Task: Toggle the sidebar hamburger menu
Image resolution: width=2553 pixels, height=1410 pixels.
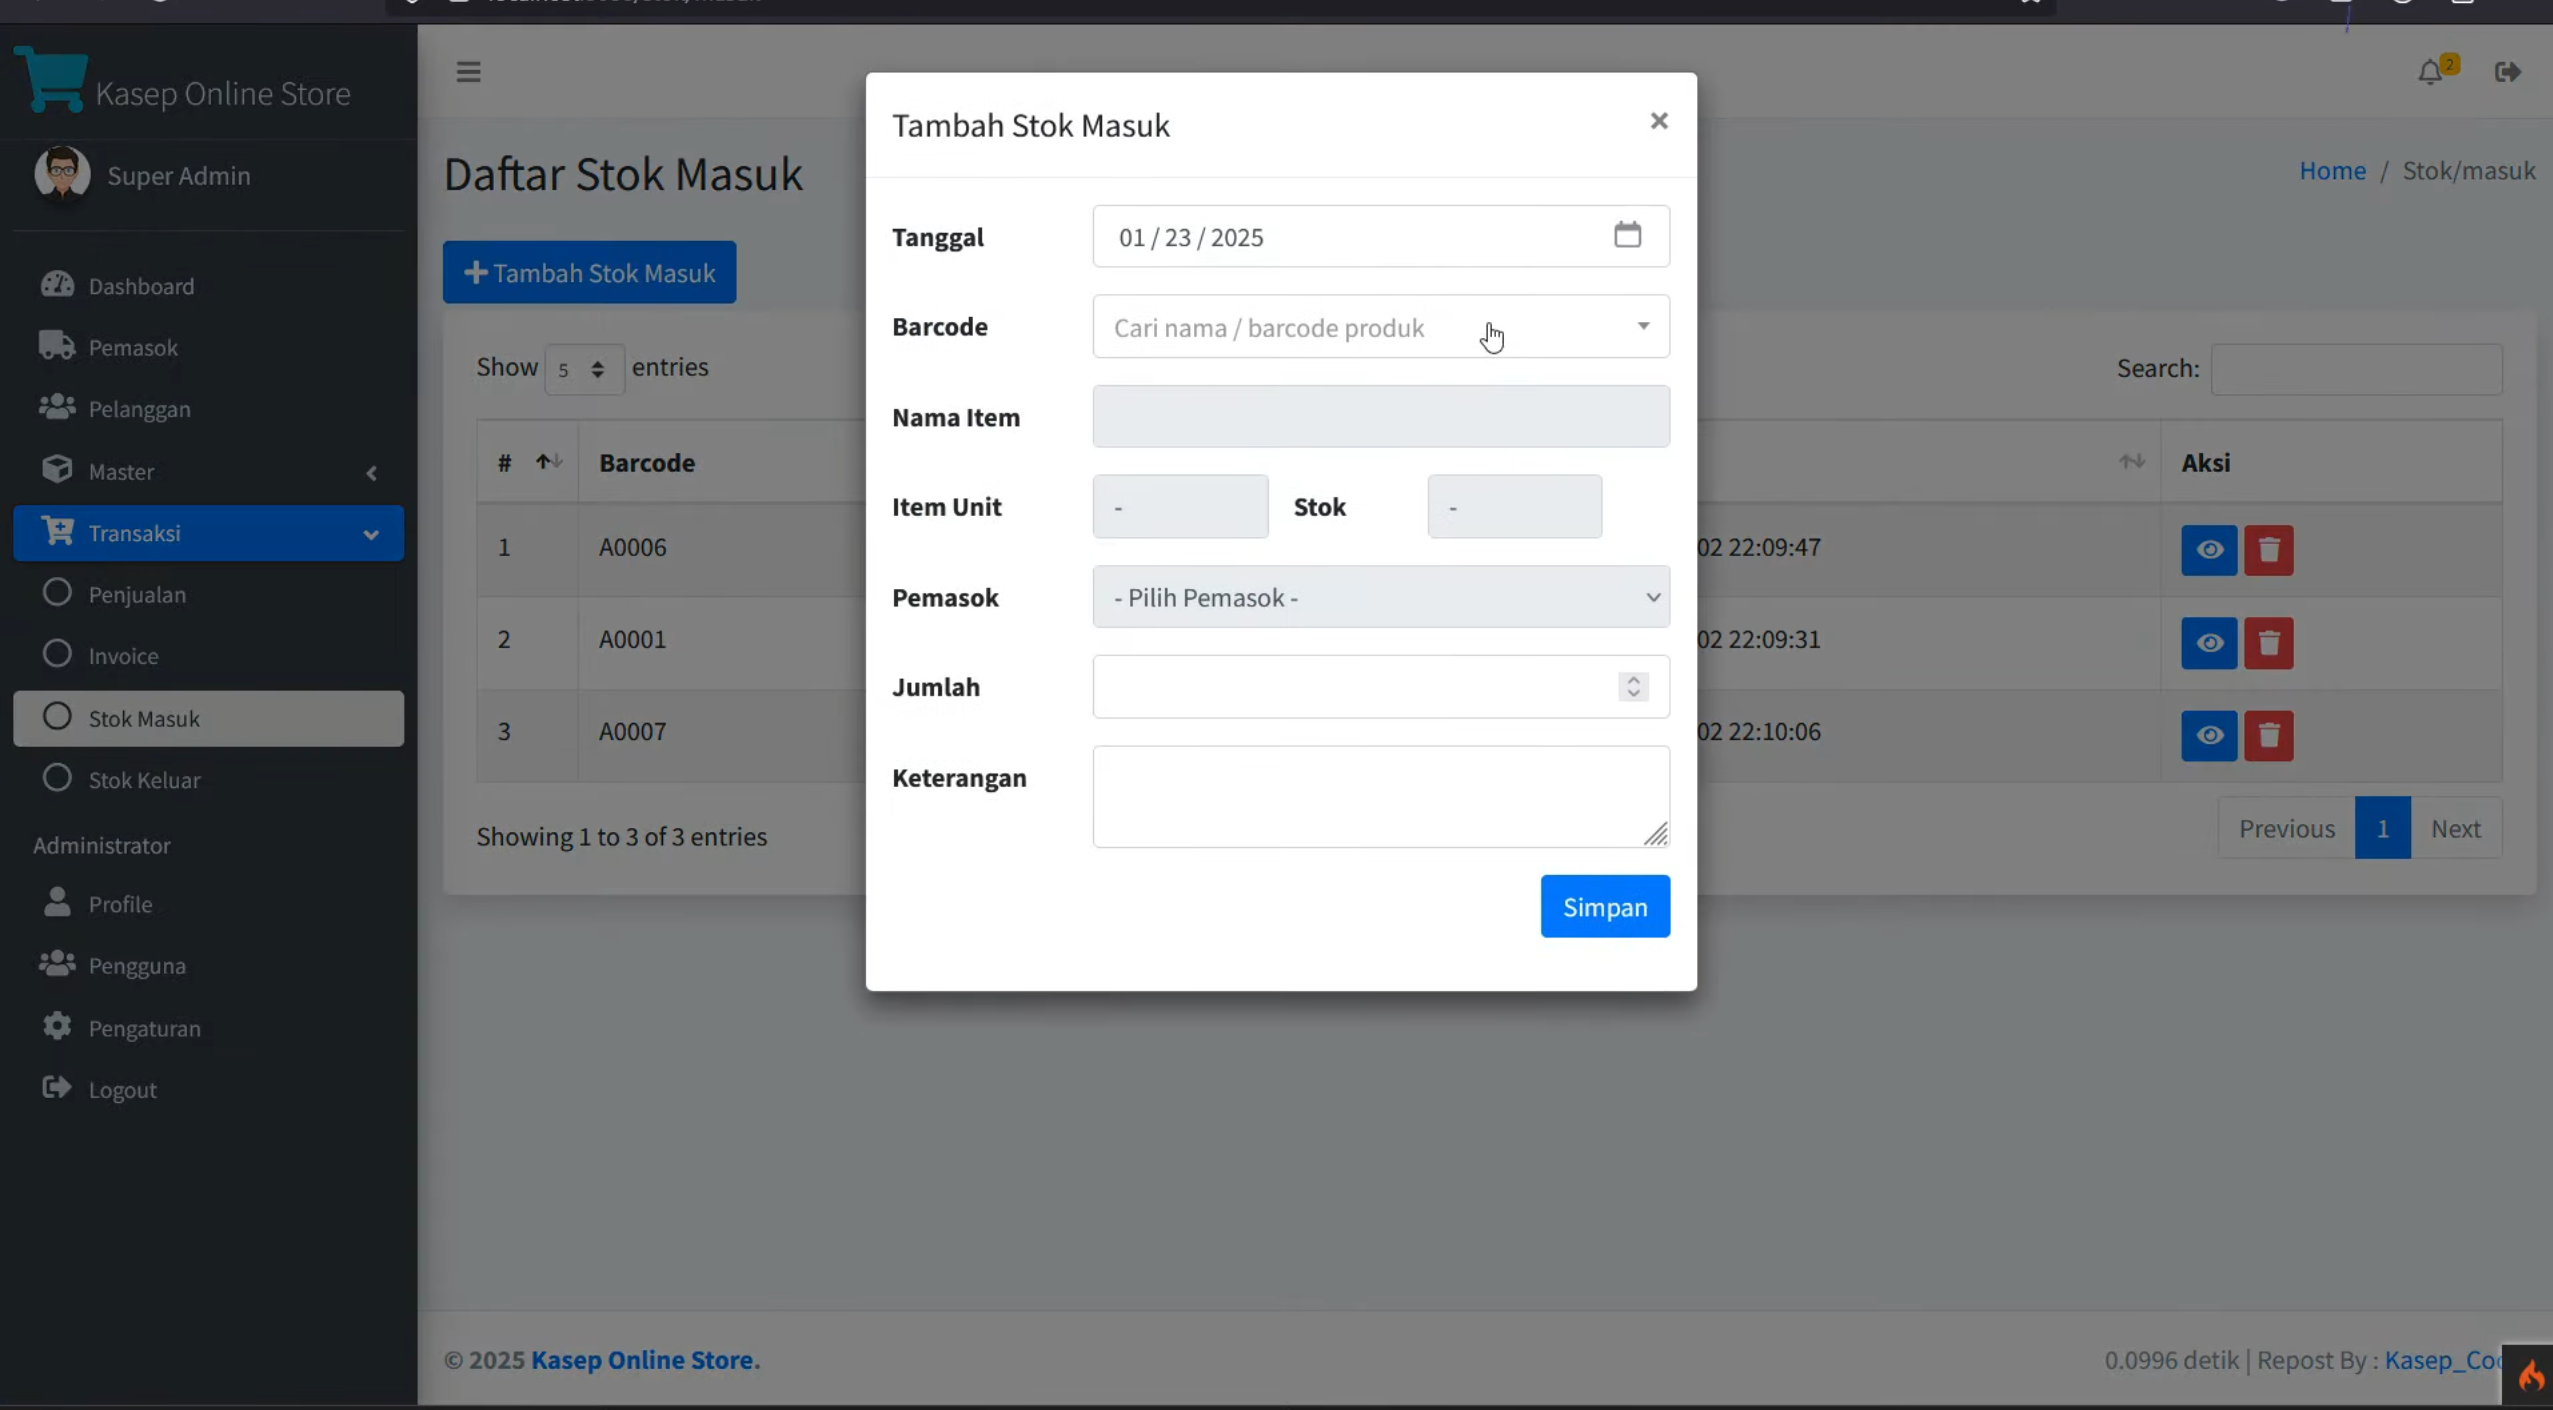Action: 468,72
